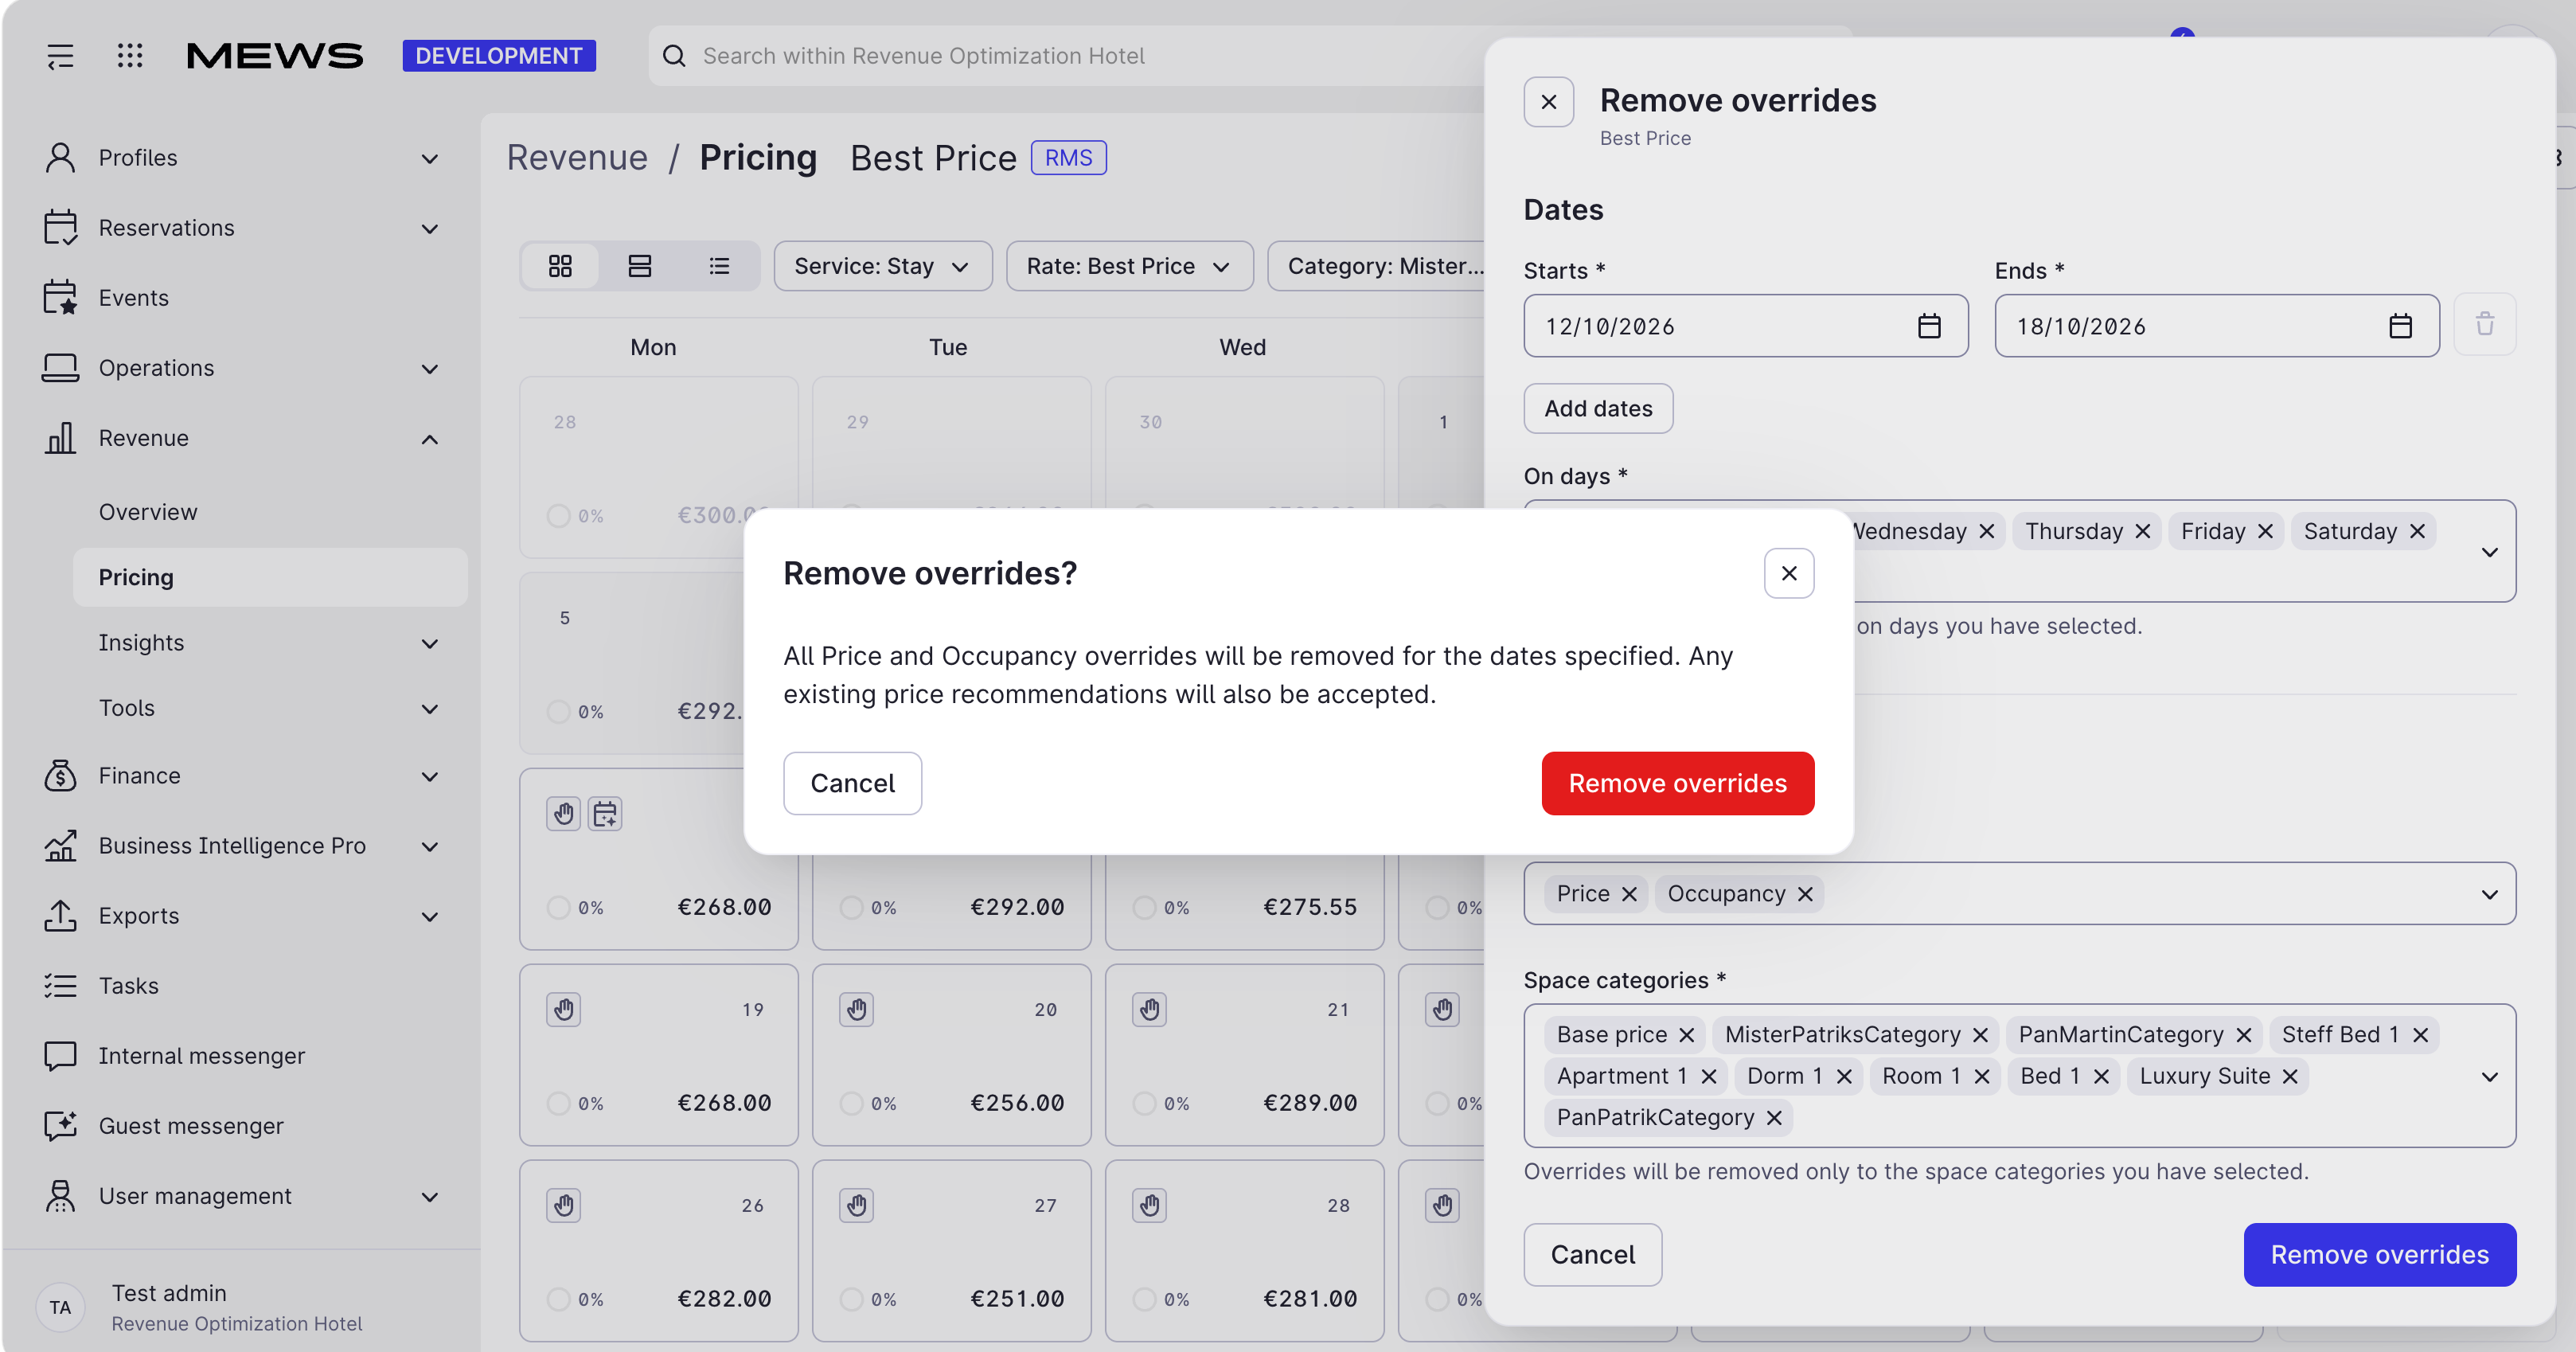The image size is (2576, 1352).
Task: Open the Starts date calendar picker icon
Action: [1929, 326]
